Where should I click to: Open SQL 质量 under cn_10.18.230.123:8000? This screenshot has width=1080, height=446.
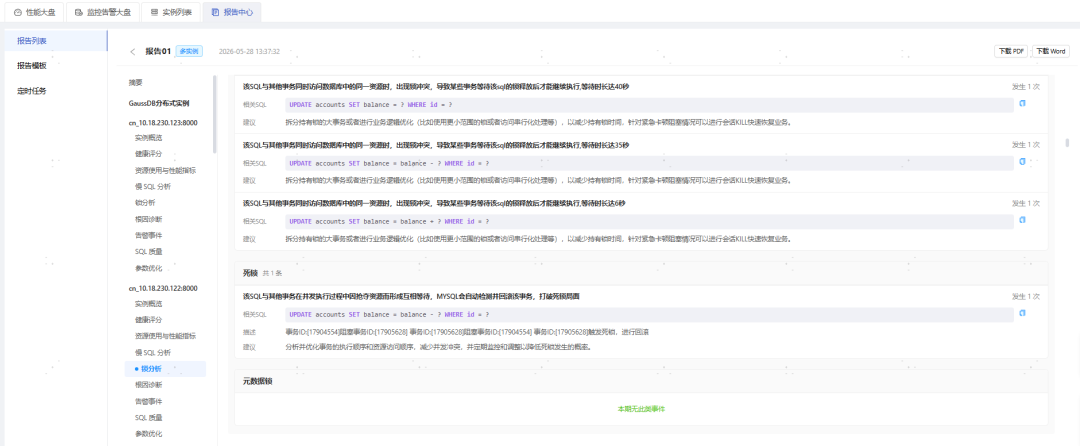tap(149, 251)
